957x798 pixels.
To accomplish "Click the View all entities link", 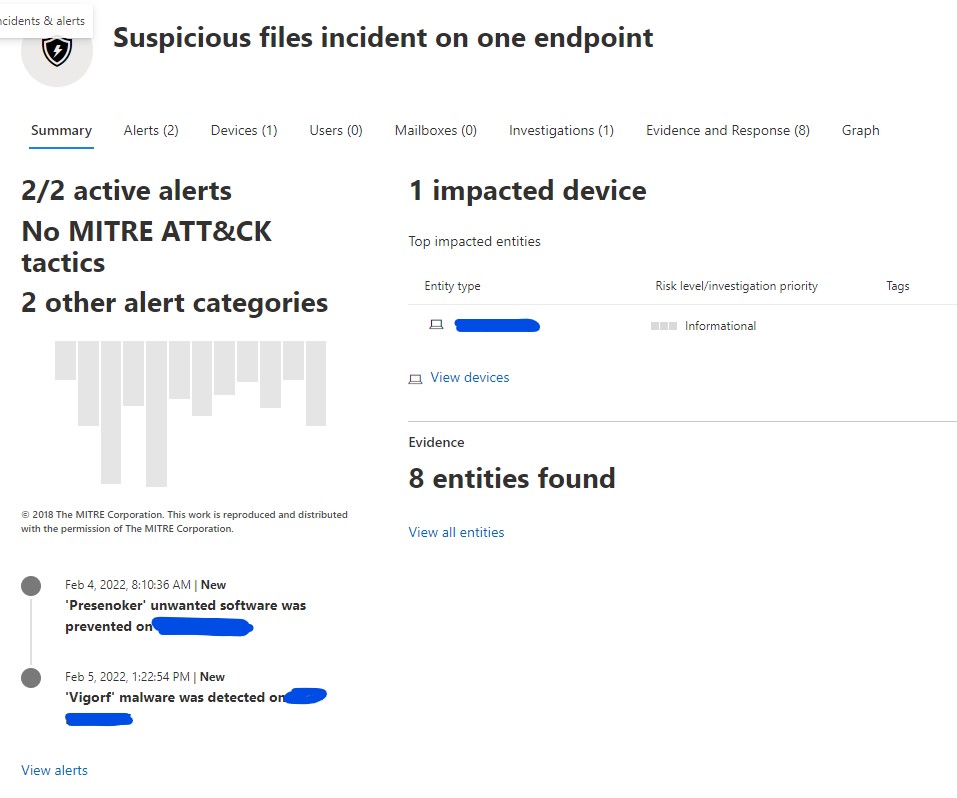I will [x=456, y=532].
